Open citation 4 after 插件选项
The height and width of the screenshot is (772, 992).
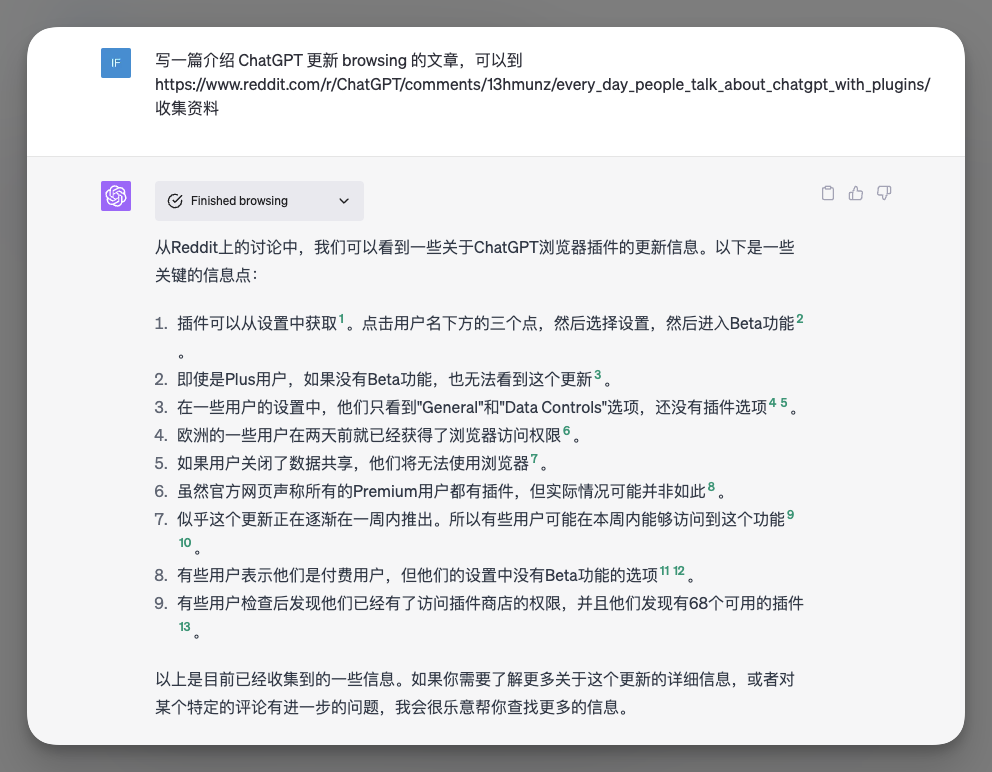772,403
